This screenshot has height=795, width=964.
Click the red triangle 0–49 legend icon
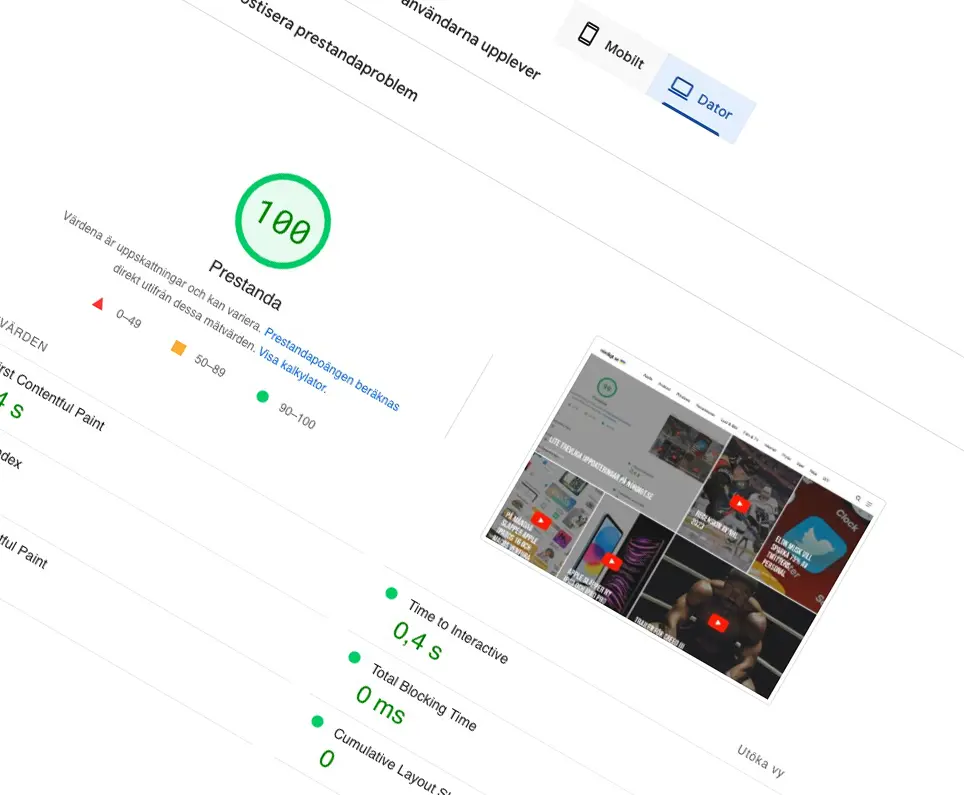(98, 303)
